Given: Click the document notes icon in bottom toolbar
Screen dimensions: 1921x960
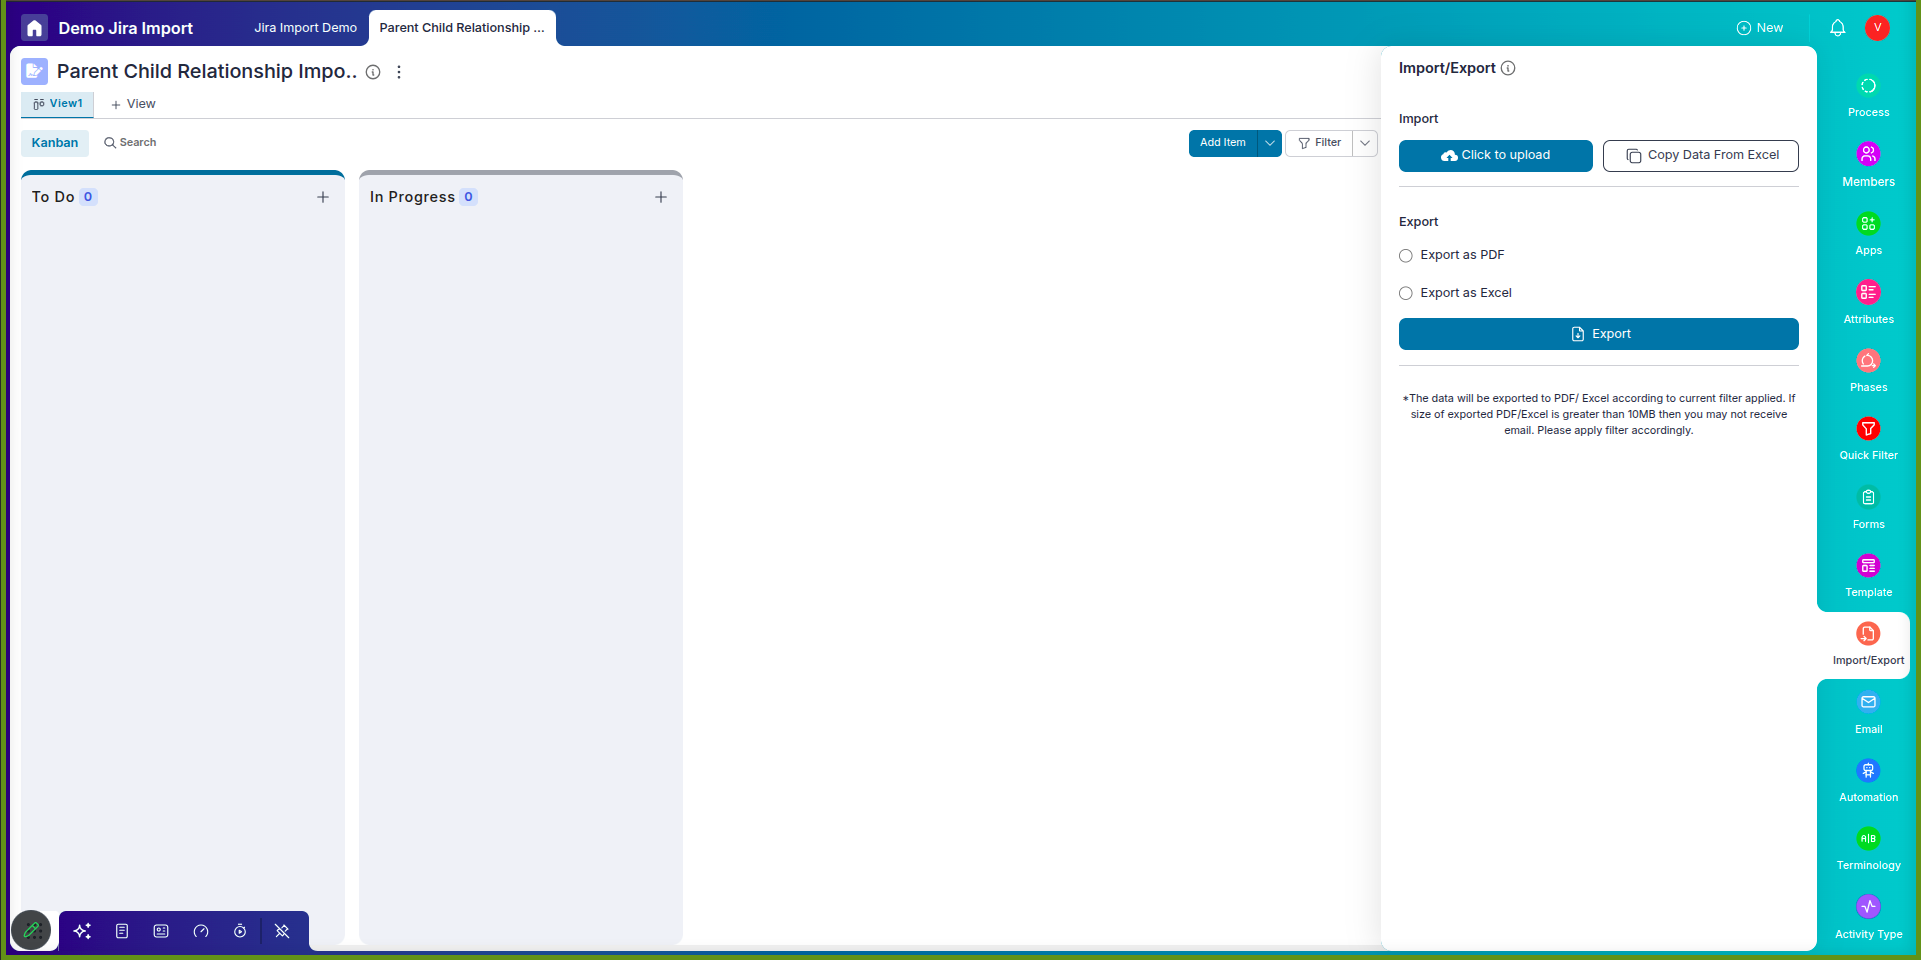Looking at the screenshot, I should coord(122,931).
